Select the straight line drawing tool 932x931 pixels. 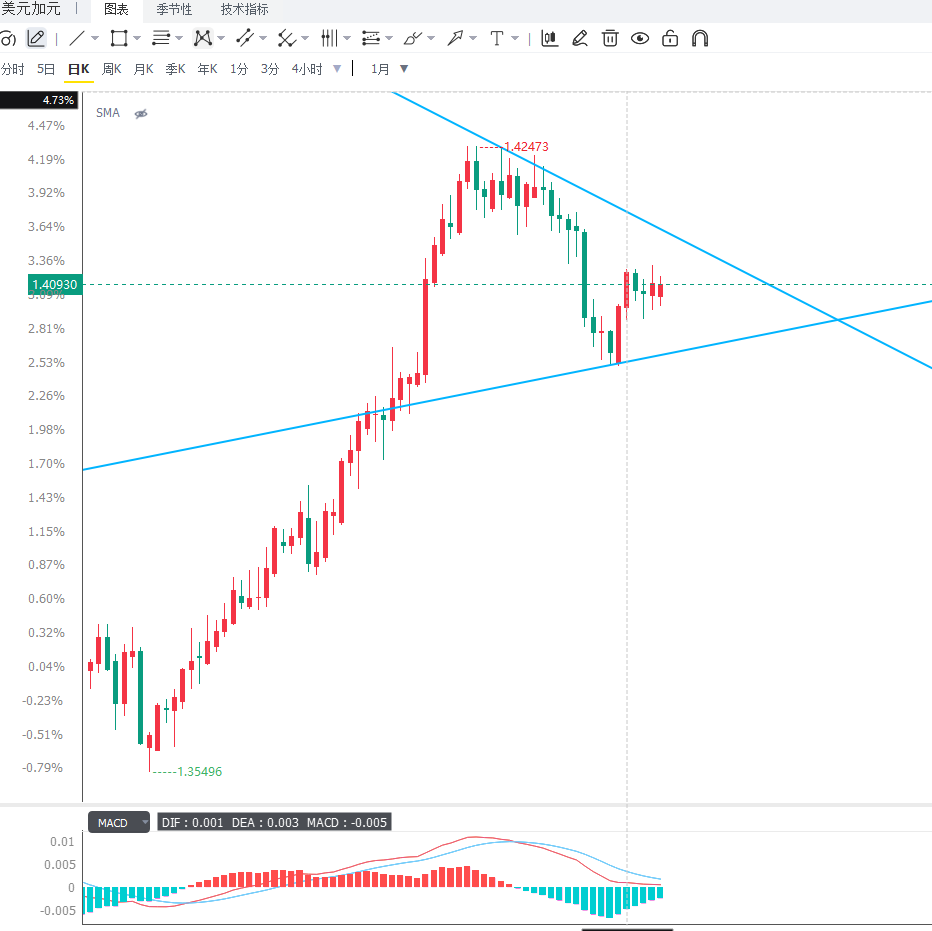[77, 39]
